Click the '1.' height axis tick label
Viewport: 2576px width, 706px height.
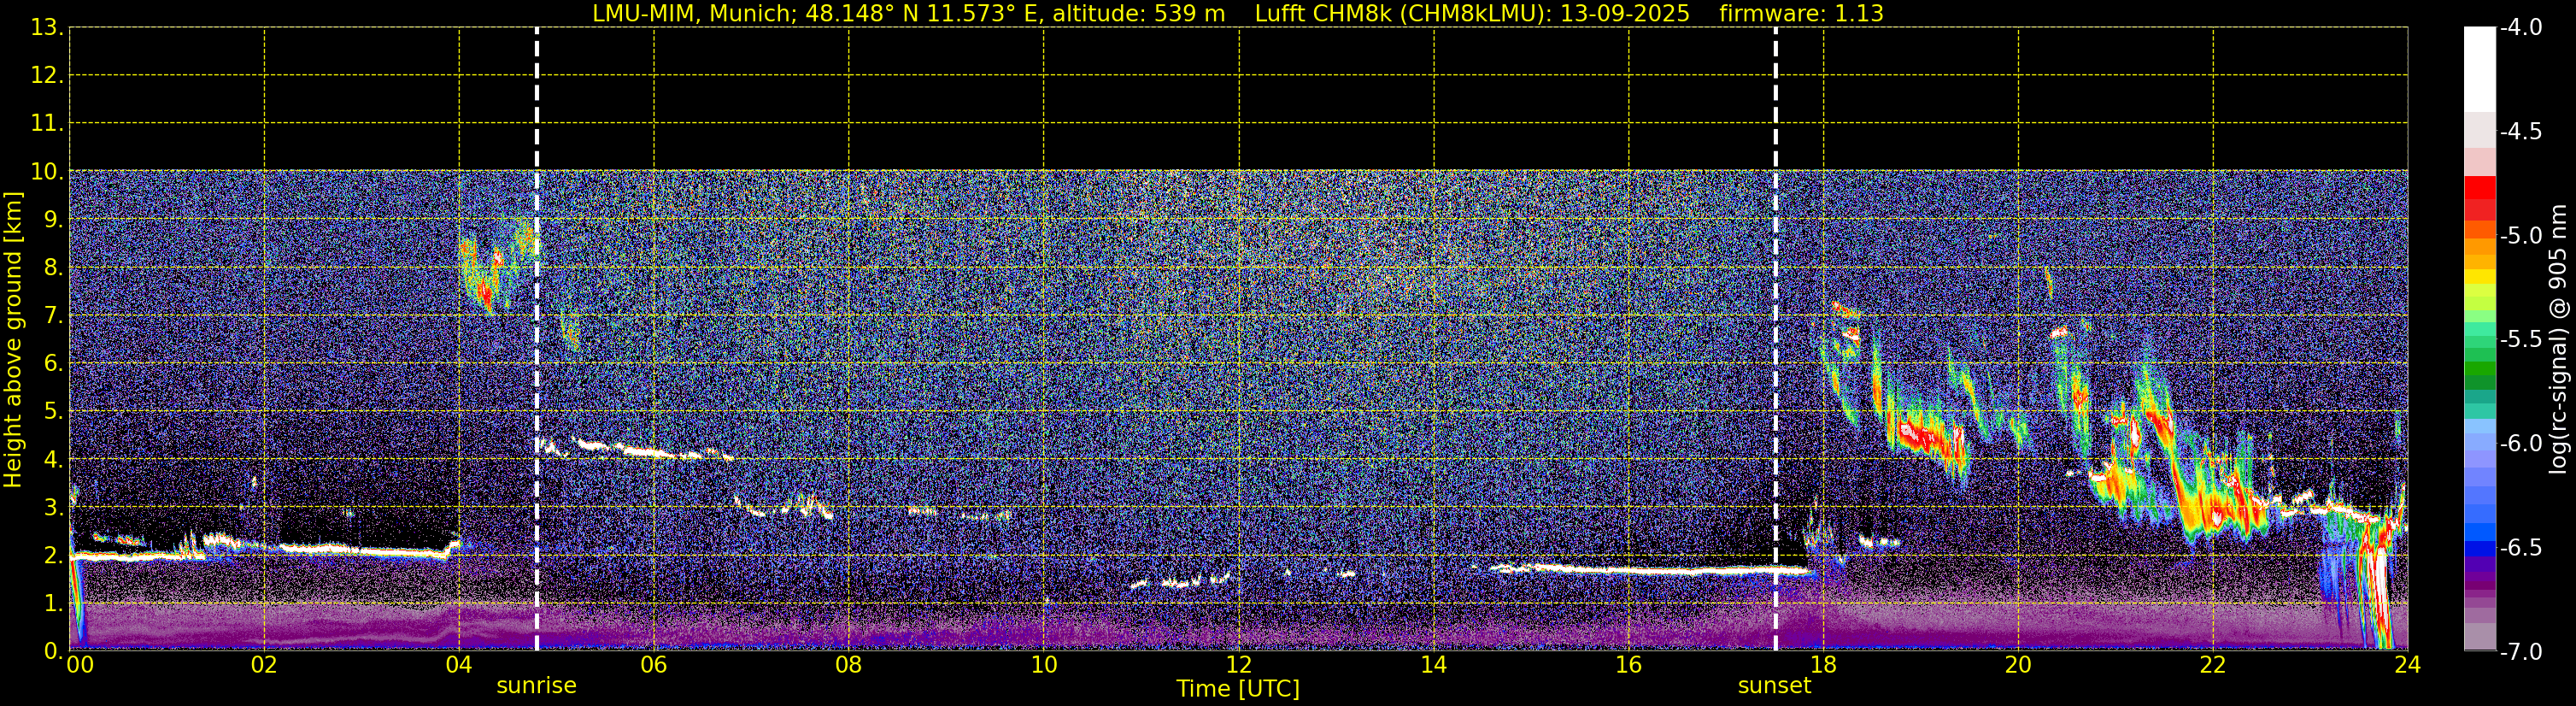54,604
